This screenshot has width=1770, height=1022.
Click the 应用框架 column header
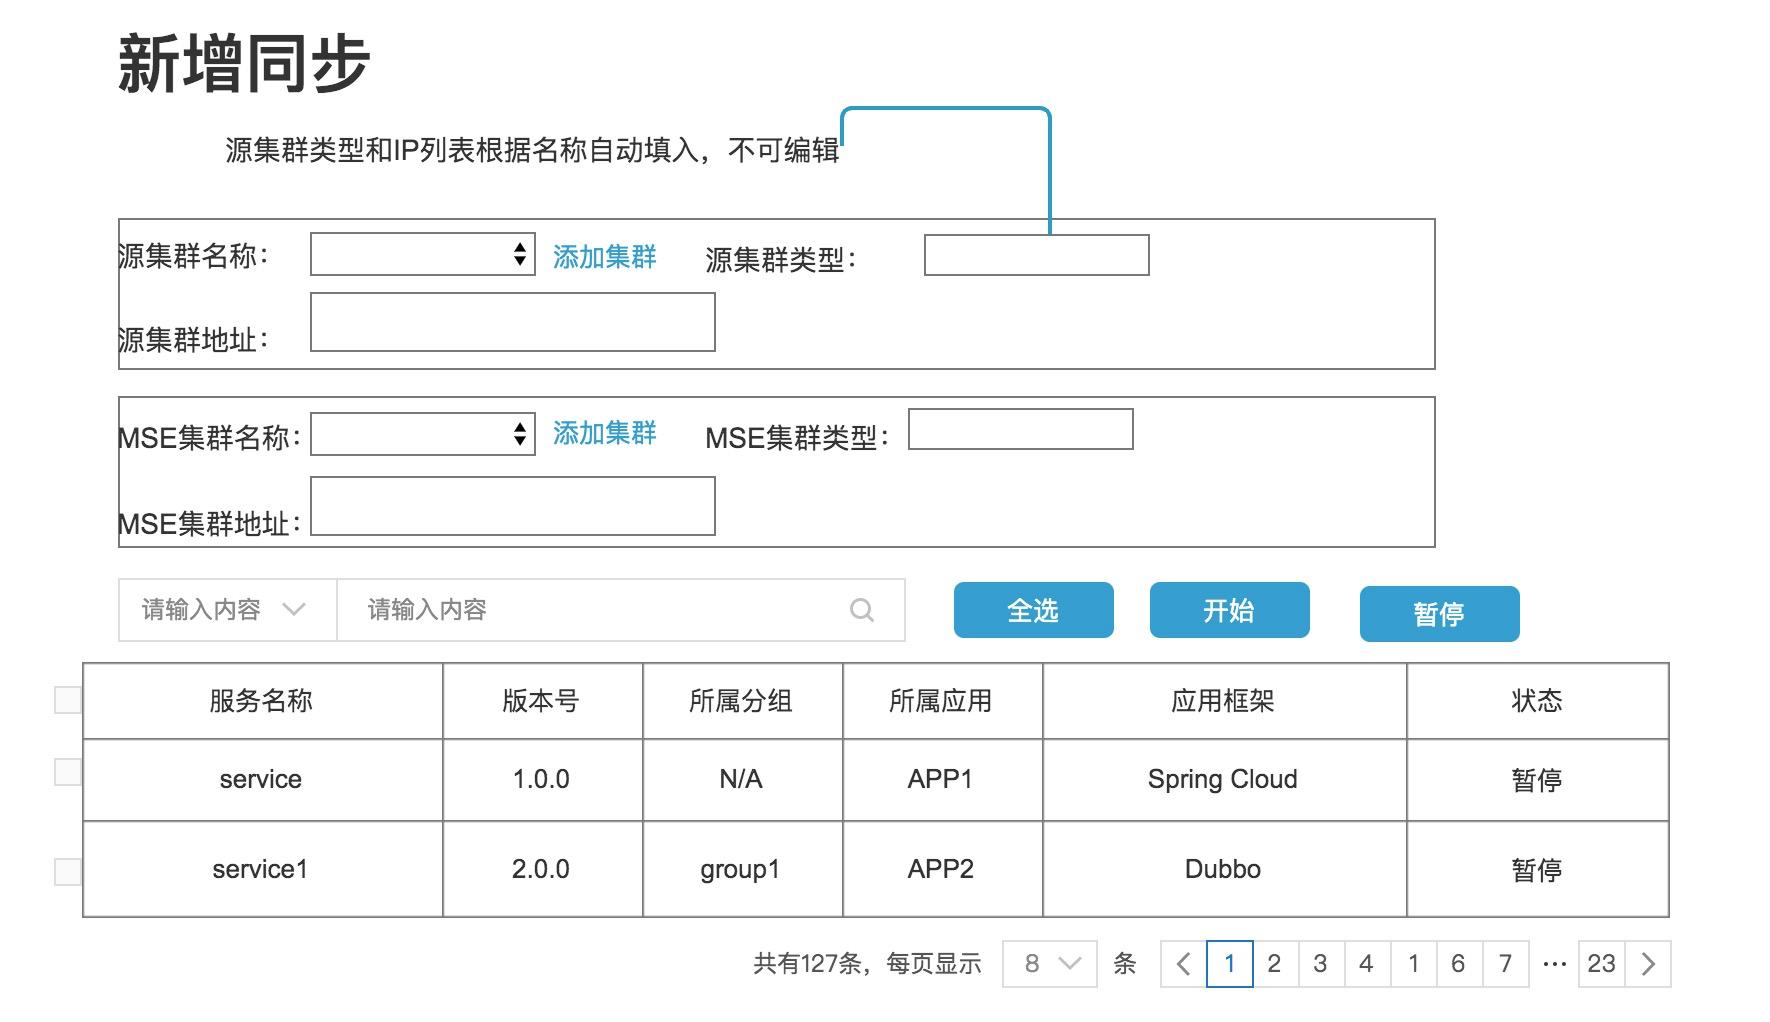(1224, 701)
